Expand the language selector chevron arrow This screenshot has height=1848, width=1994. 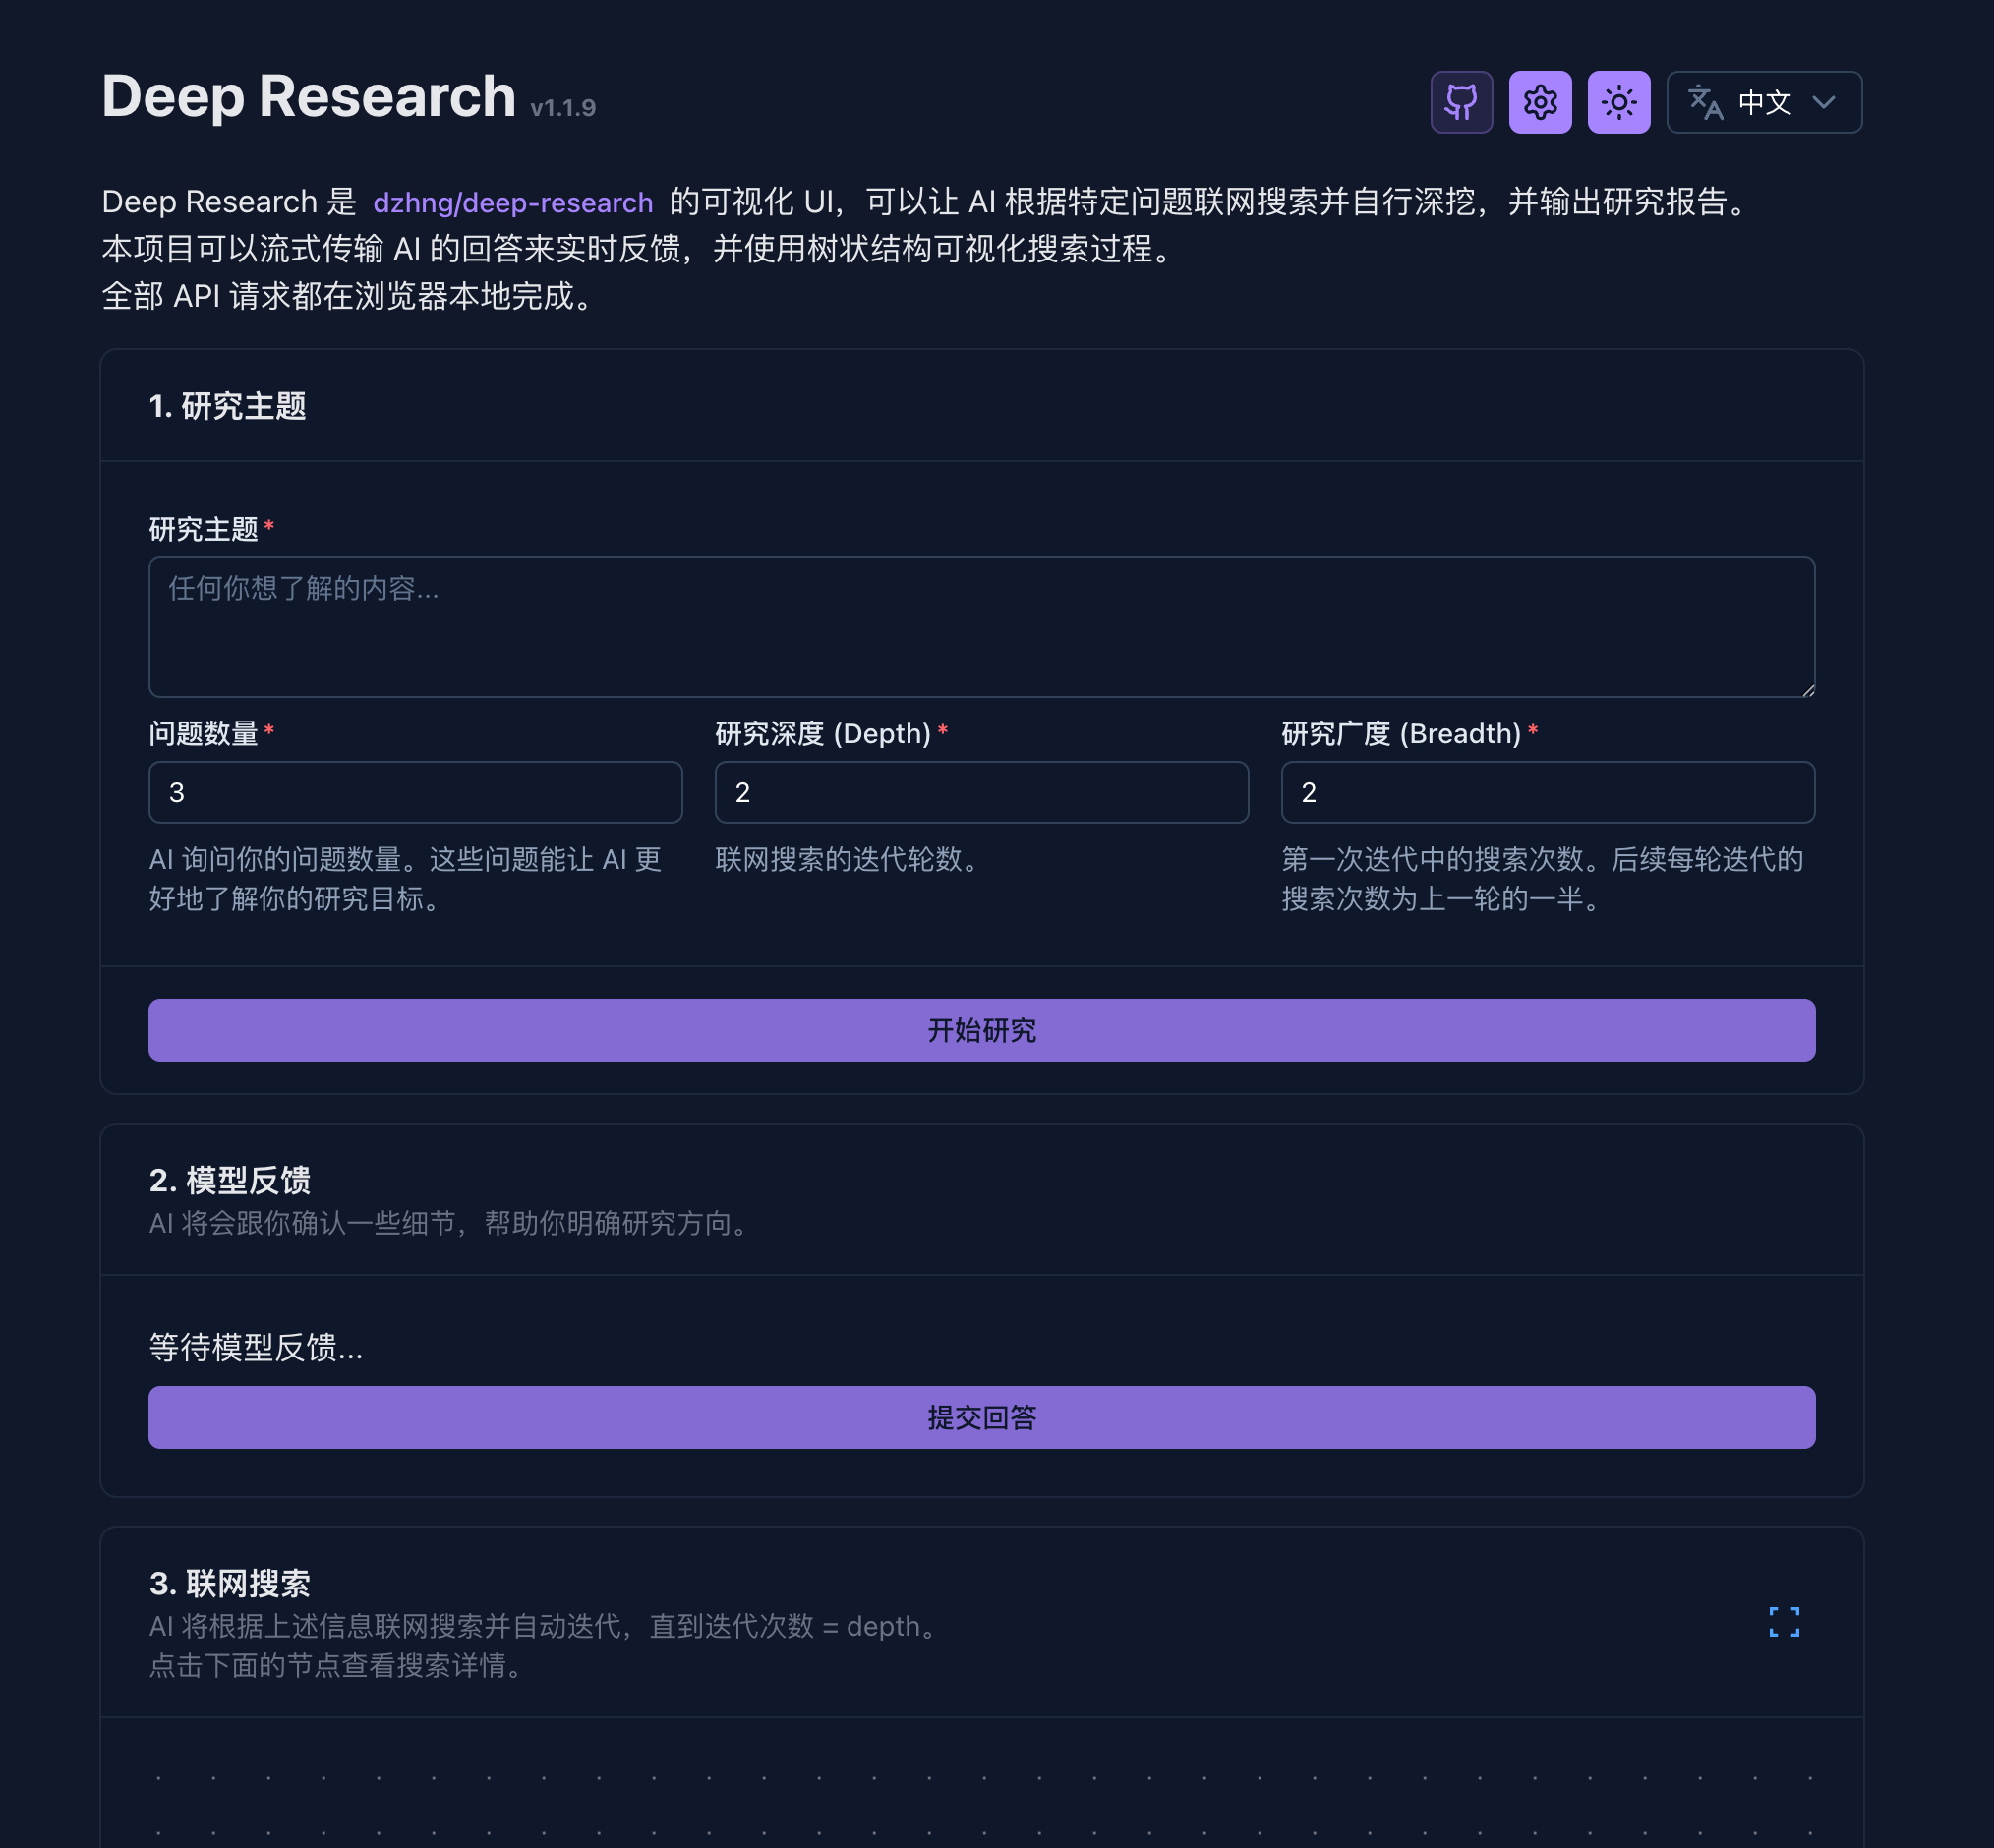1823,102
